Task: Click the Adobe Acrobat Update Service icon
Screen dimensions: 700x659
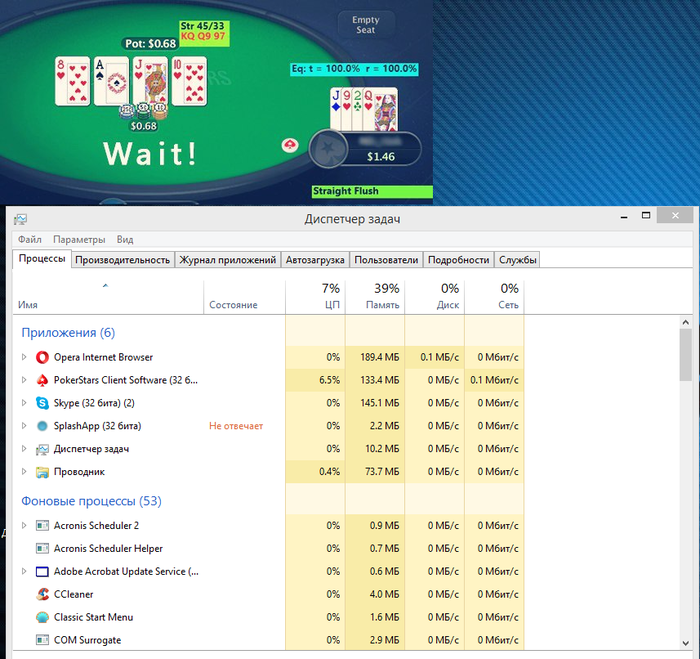Action: [x=42, y=571]
